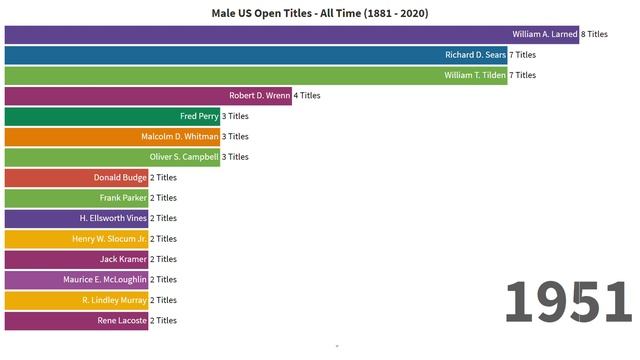
Task: Click the R. Lindley Murray bar
Action: pyautogui.click(x=76, y=300)
